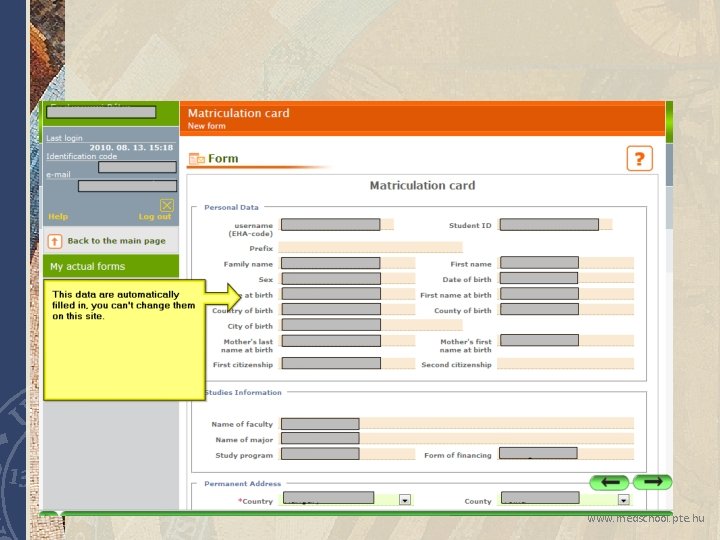Click the Name of faculty field
Screen dimensions: 720x540
pyautogui.click(x=457, y=423)
